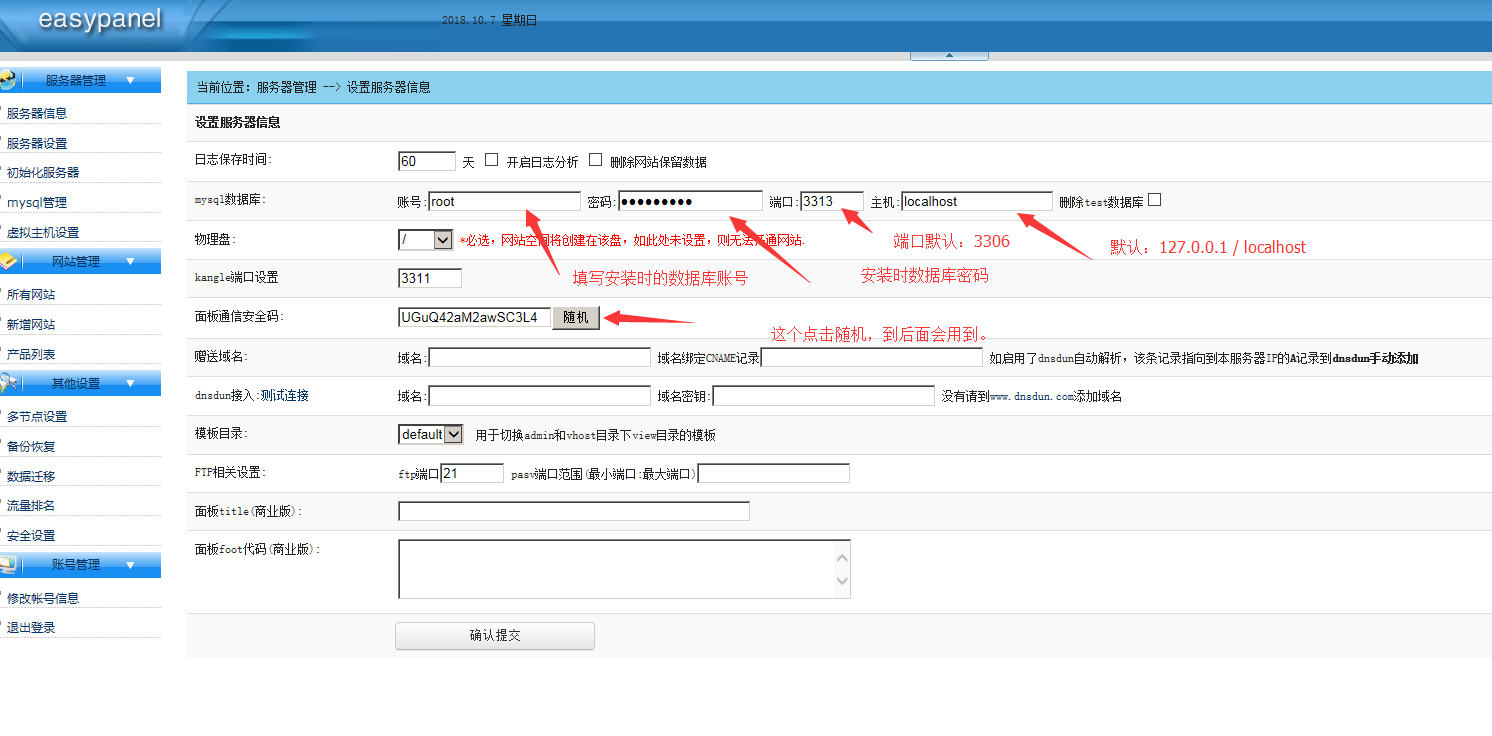Click the monitor icon beside 账号管理 section
Image resolution: width=1492 pixels, height=736 pixels.
11,563
